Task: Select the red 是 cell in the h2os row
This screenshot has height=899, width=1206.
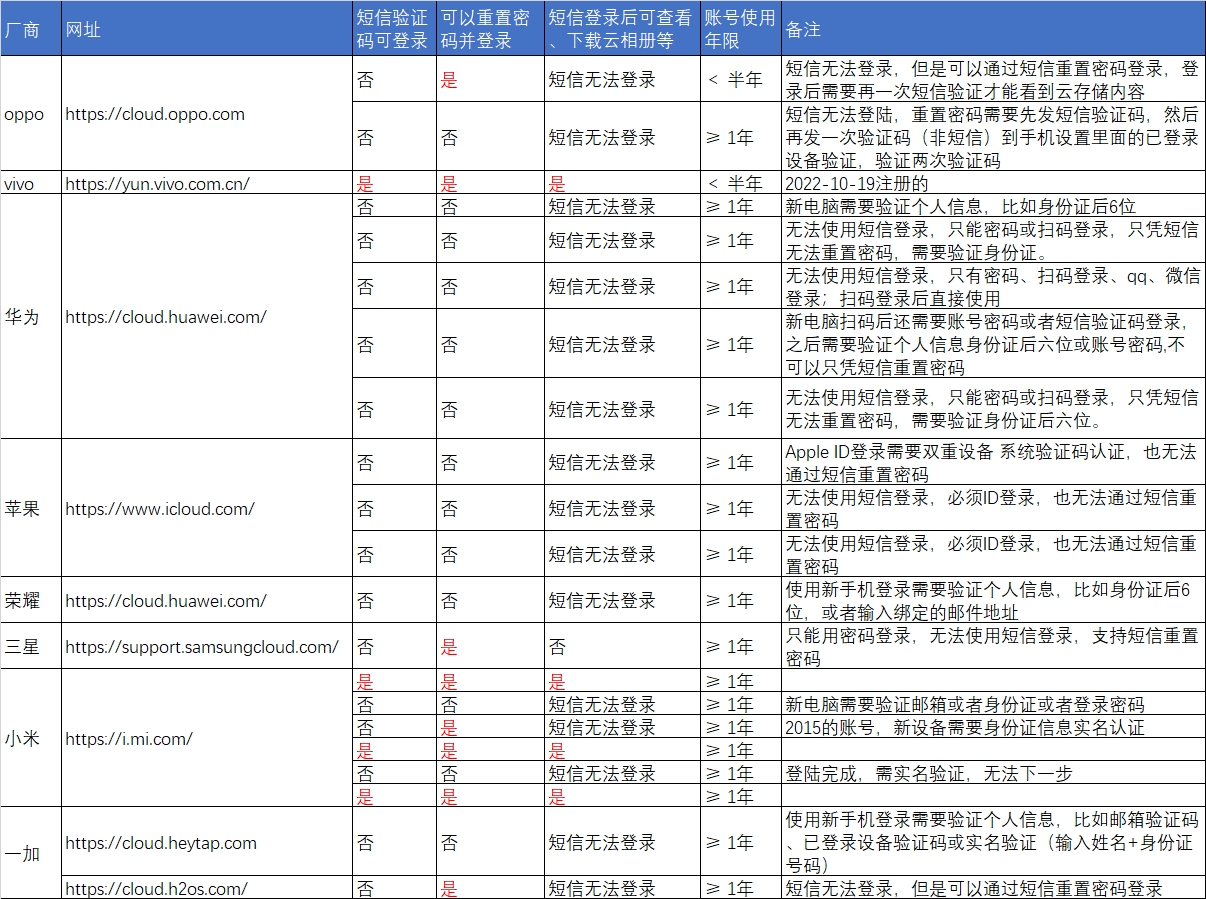Action: [490, 888]
